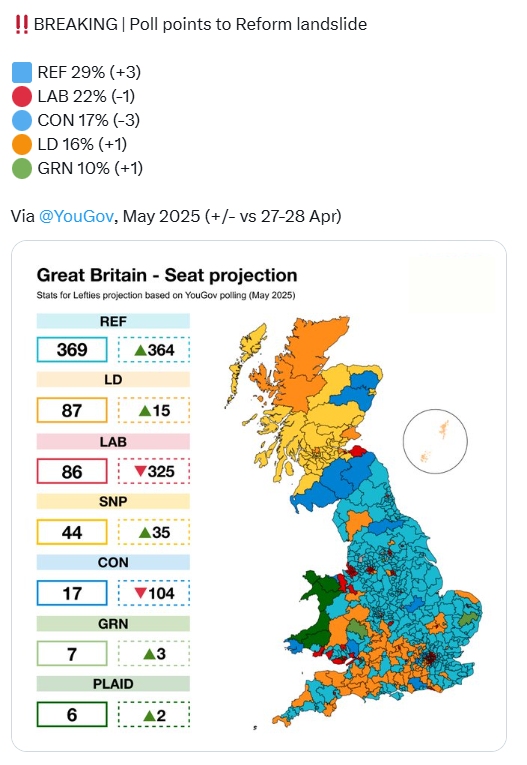The image size is (527, 765).
Task: Click the PLAID seat count box showing 6
Action: click(72, 714)
